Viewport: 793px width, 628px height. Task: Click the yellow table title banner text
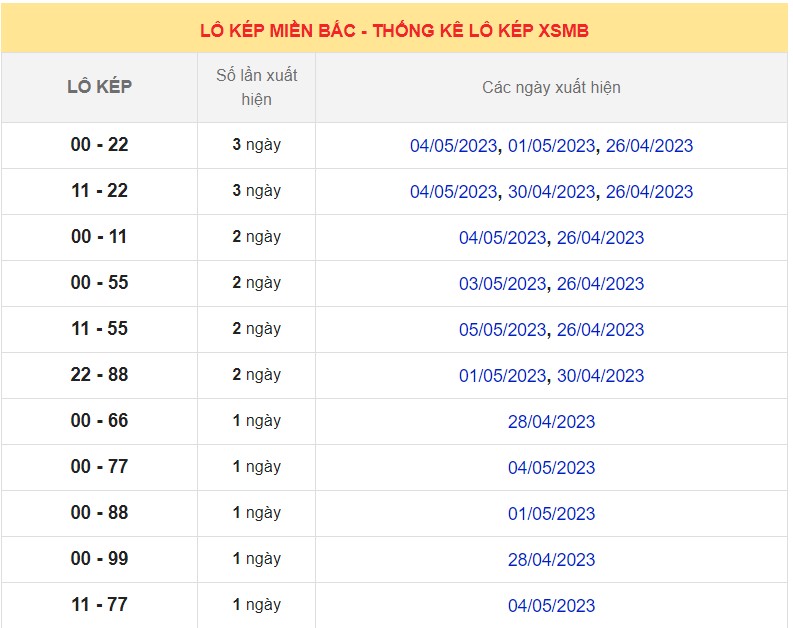[394, 30]
